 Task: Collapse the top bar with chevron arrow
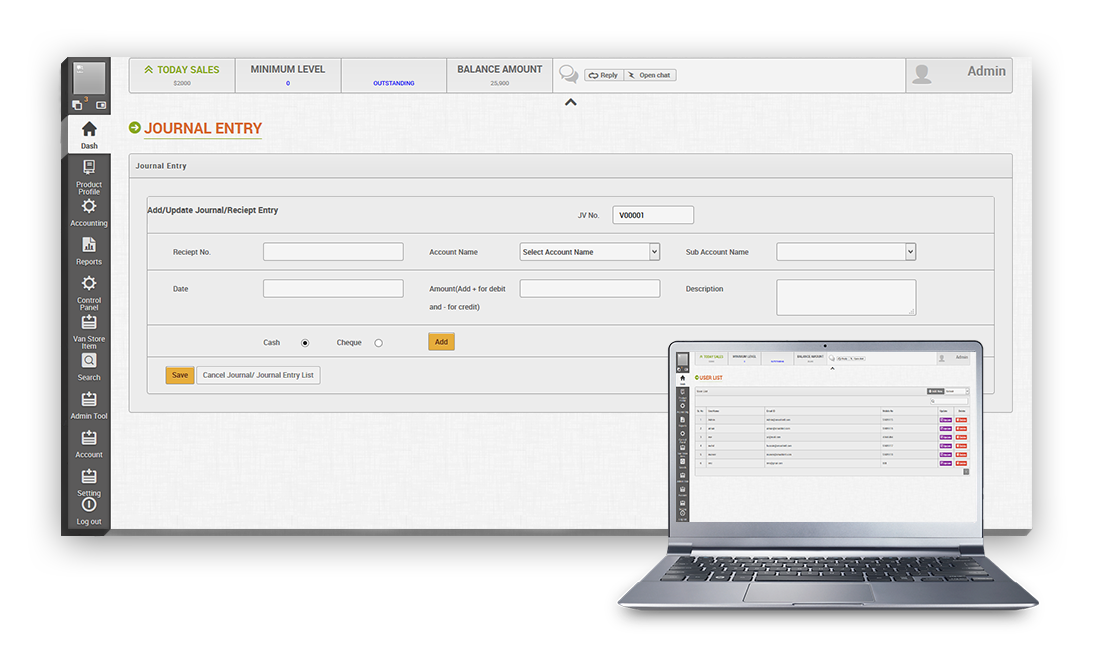(x=570, y=102)
